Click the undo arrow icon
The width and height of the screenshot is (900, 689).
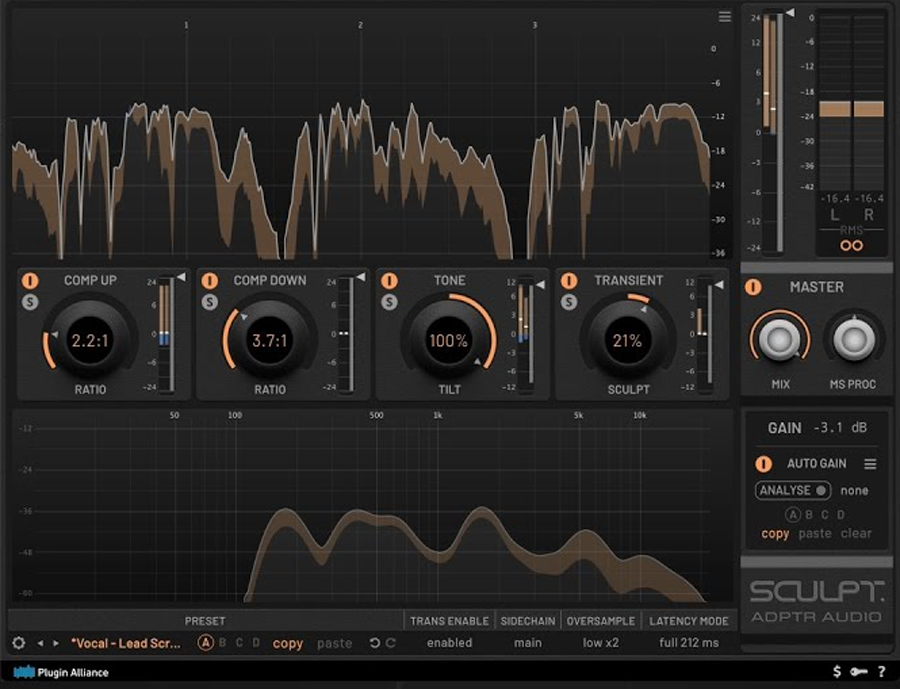(x=374, y=643)
